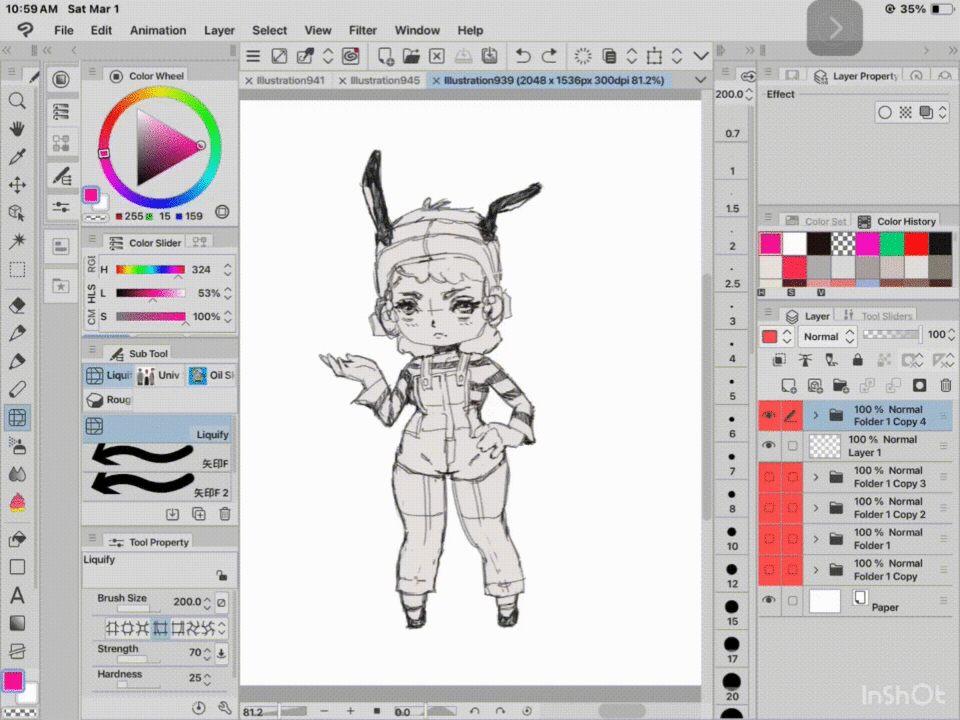Click the Lock Layer padlock icon
Screen dimensions: 960x720
857,360
